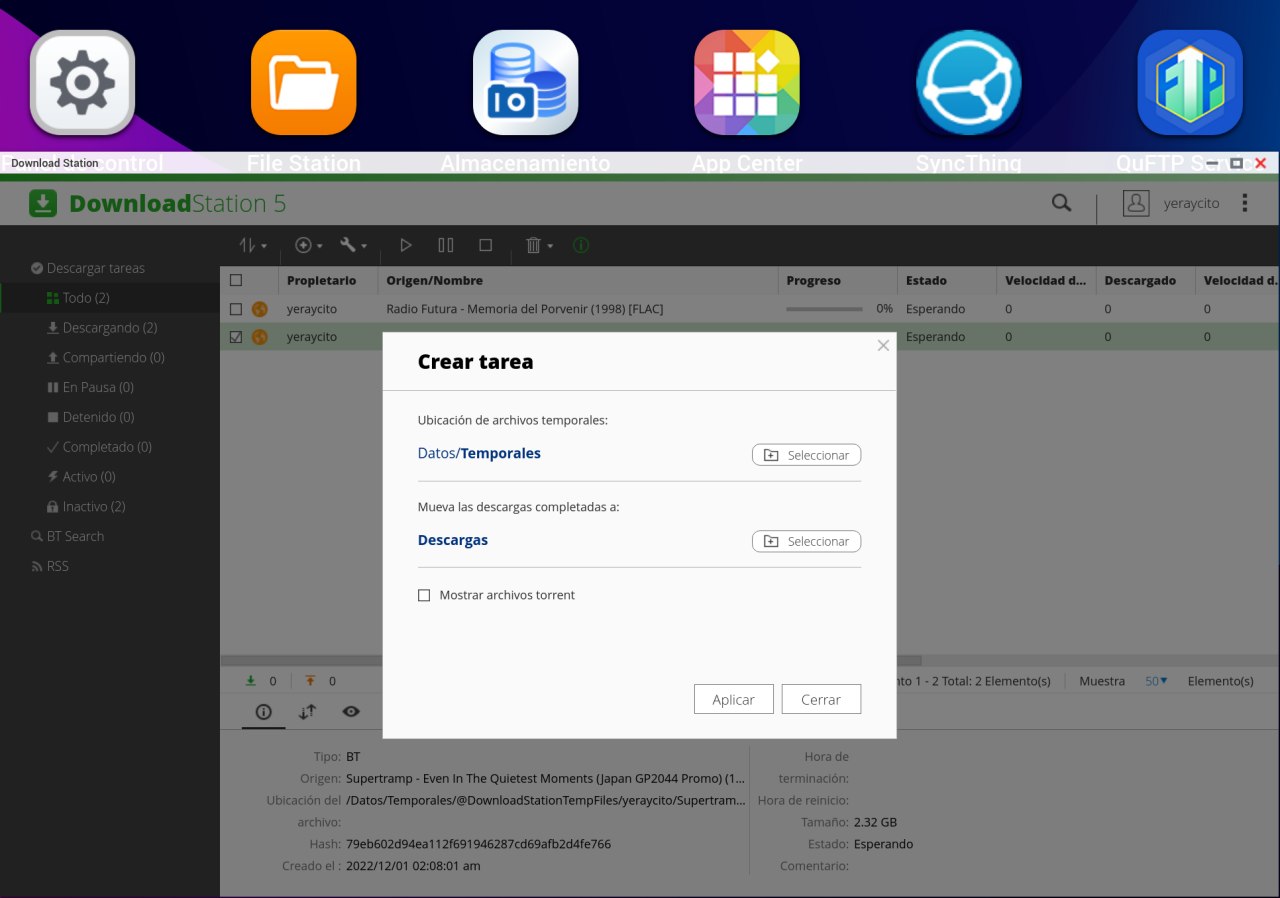Click the Radio Futura progress bar
Image resolution: width=1280 pixels, height=898 pixels.
[x=824, y=309]
